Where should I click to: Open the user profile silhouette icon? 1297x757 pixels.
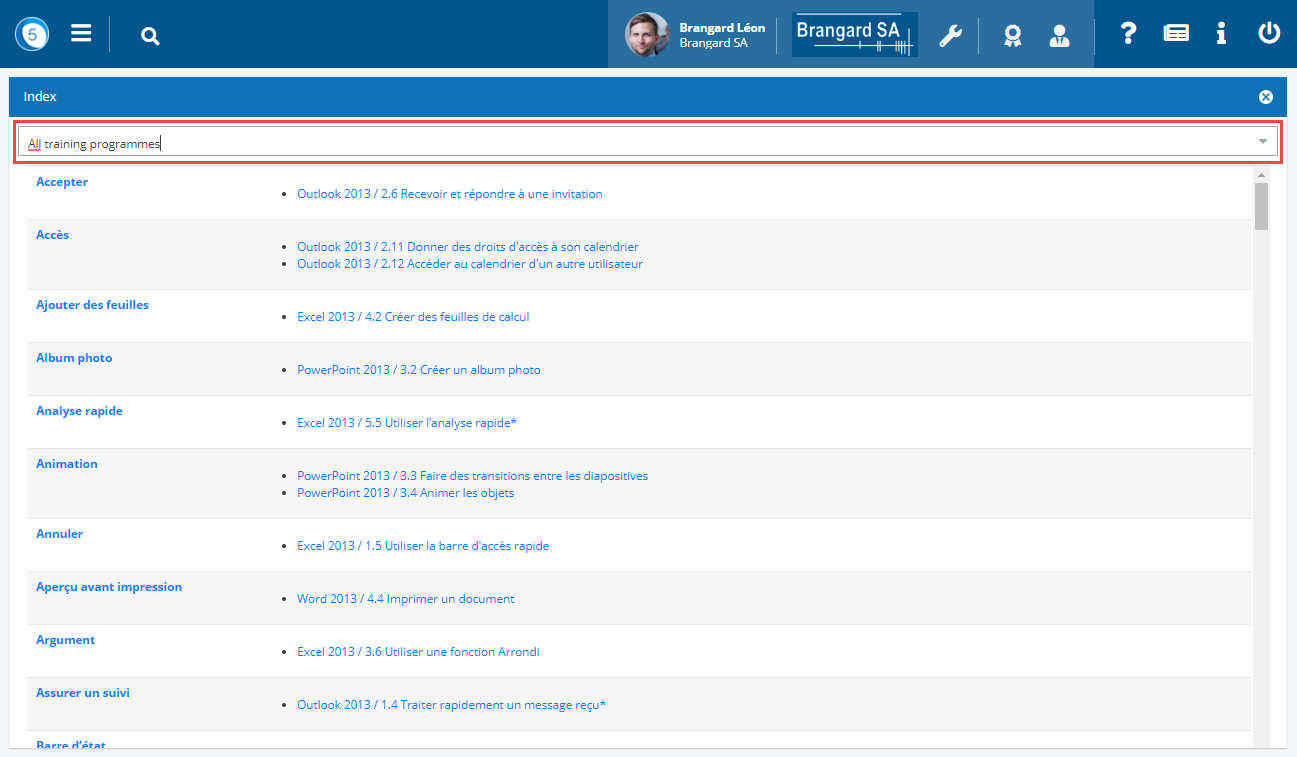coord(1059,36)
